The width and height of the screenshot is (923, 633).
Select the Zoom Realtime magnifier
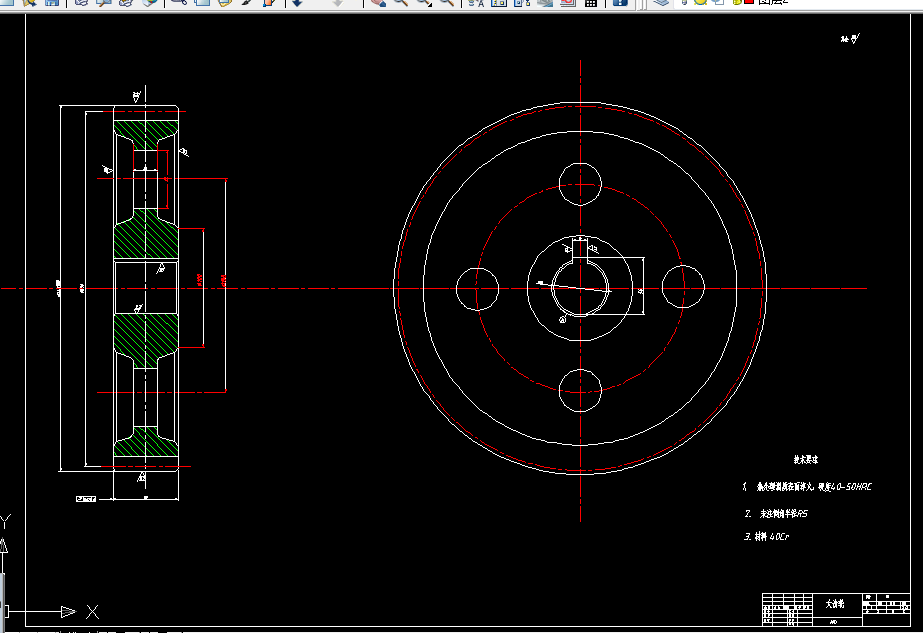401,2
